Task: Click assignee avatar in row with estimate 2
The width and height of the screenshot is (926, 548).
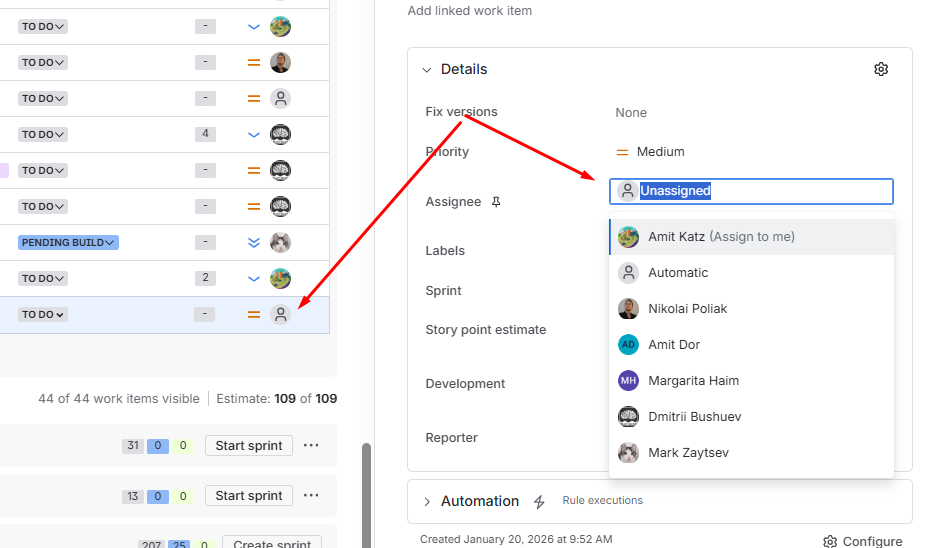Action: [x=281, y=279]
